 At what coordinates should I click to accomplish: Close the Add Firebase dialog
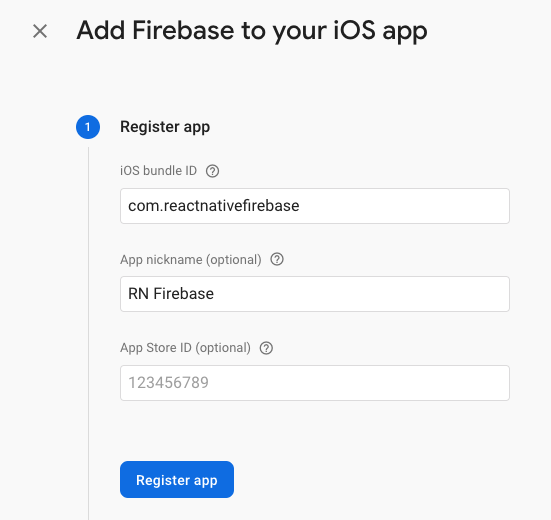[40, 31]
